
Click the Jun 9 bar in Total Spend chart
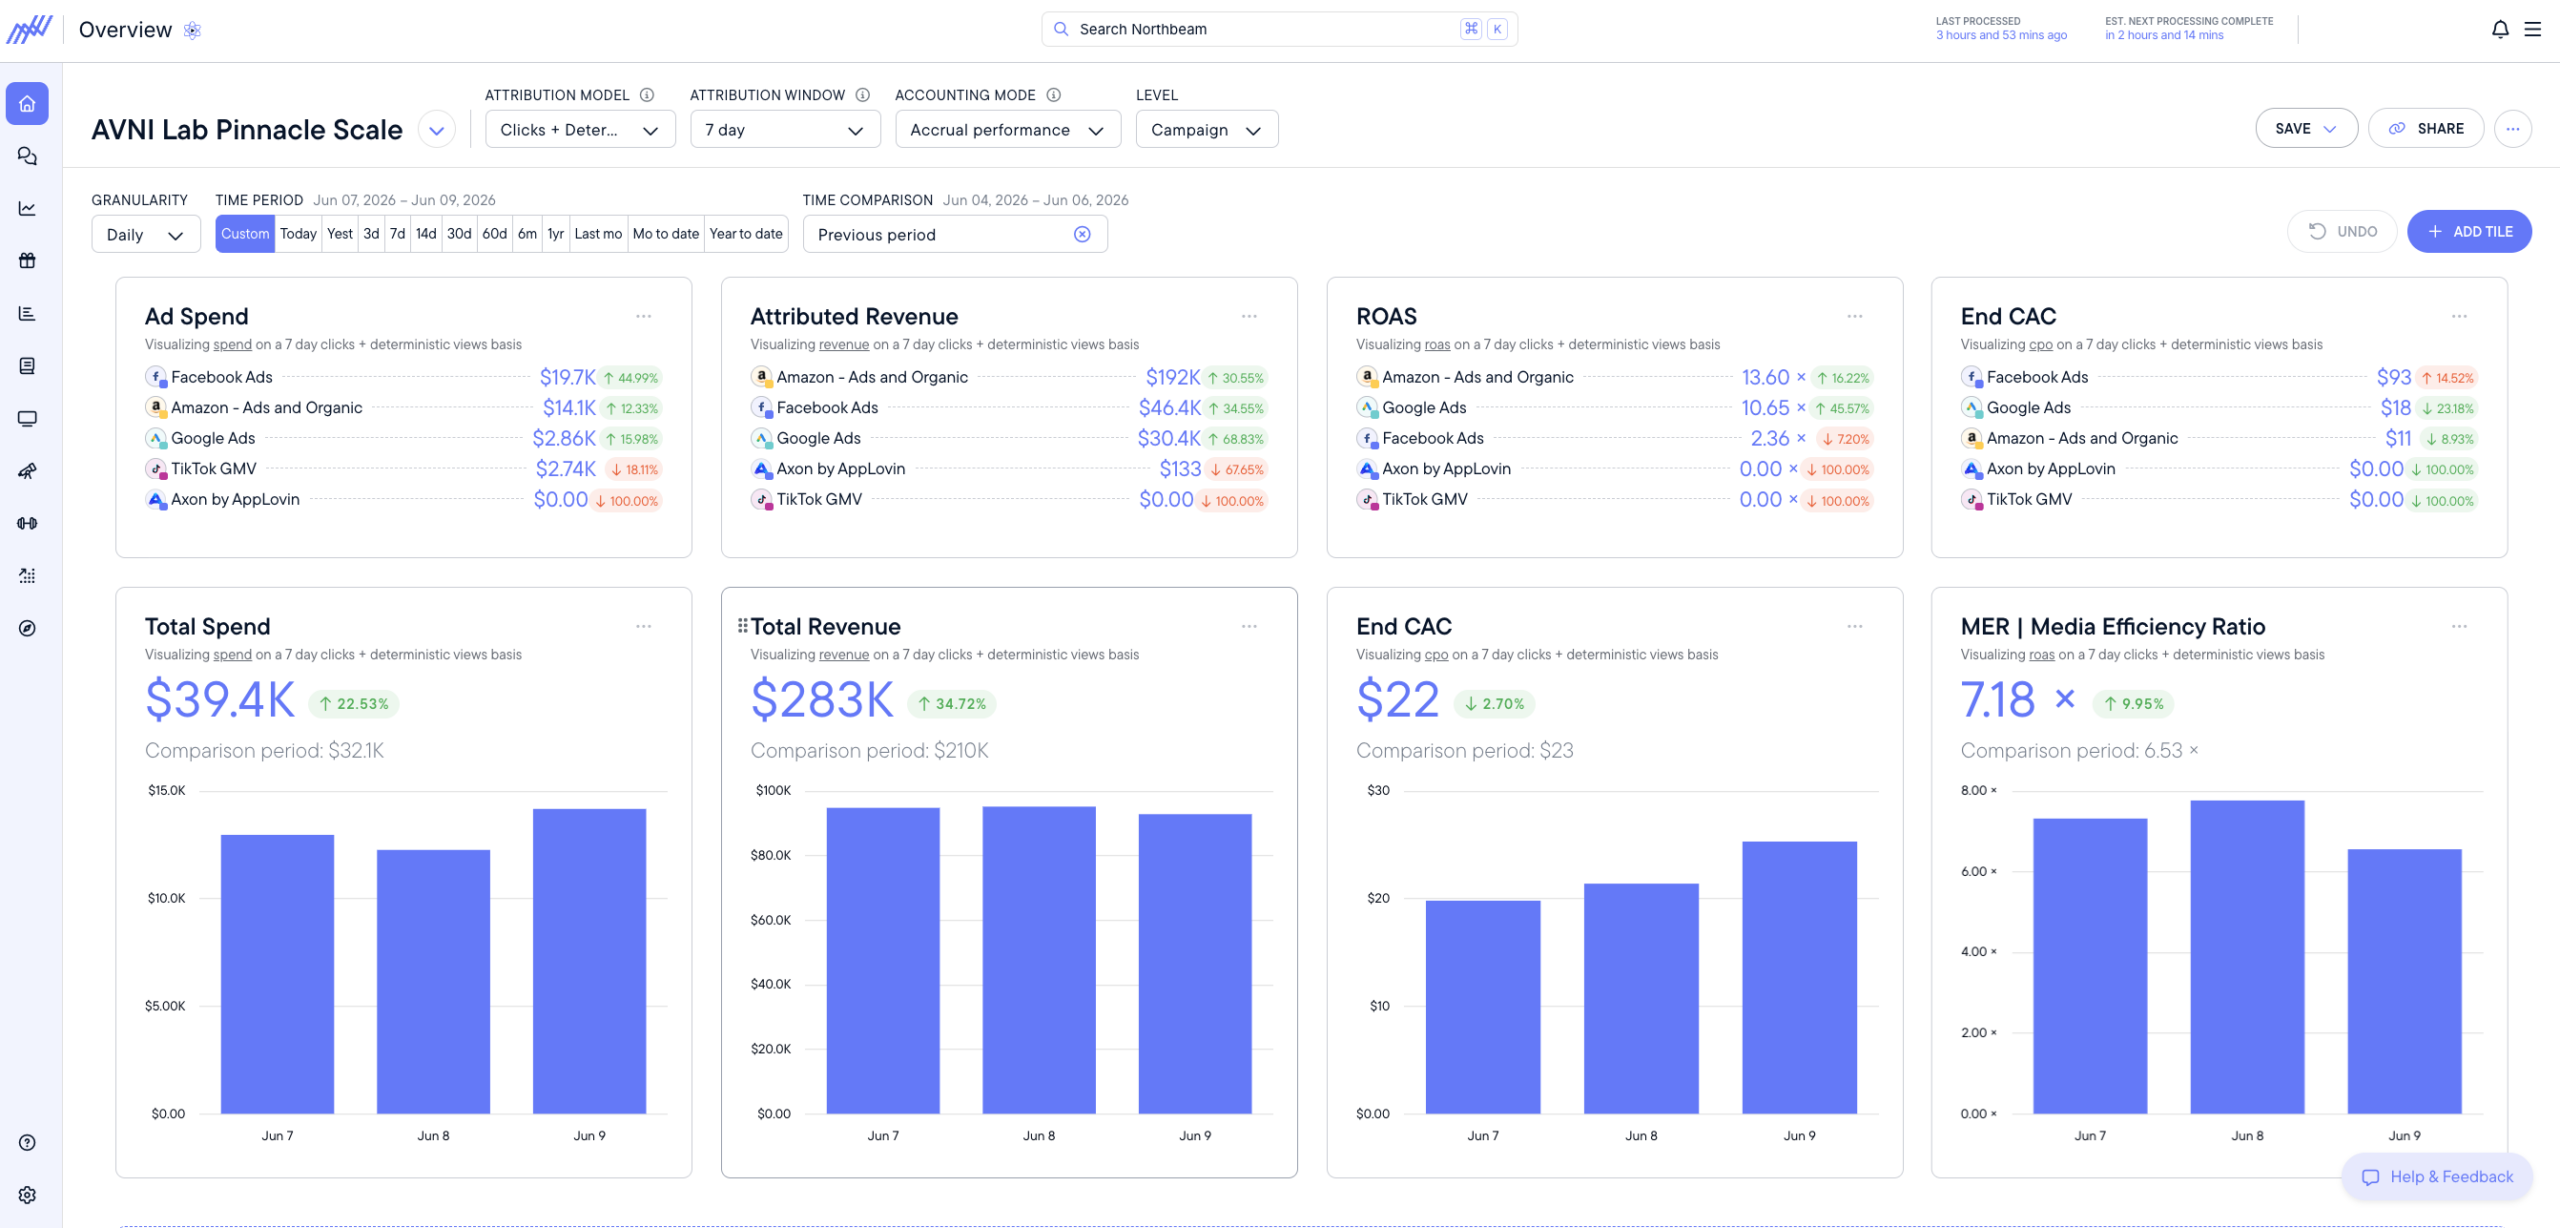click(589, 961)
